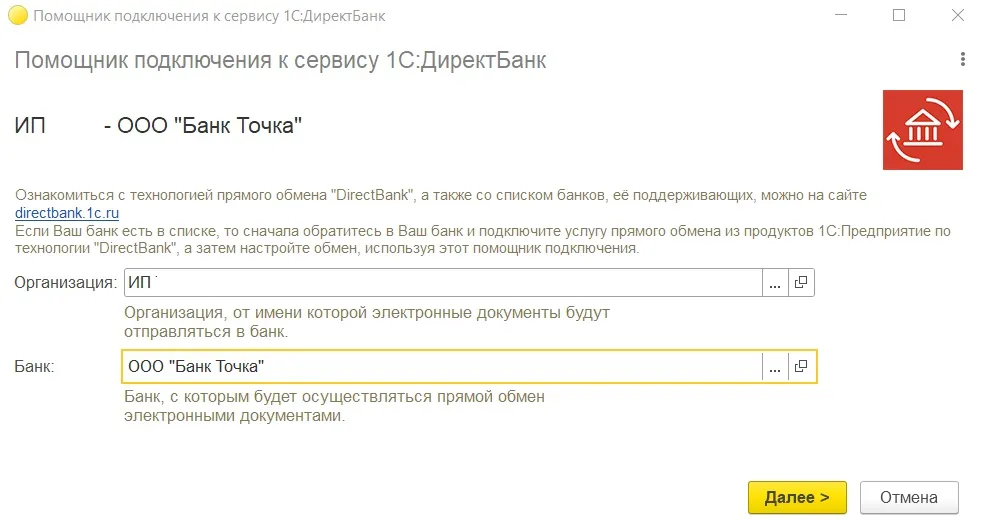This screenshot has width=986, height=527.
Task: Click the "Организация:" field label
Action: [66, 283]
